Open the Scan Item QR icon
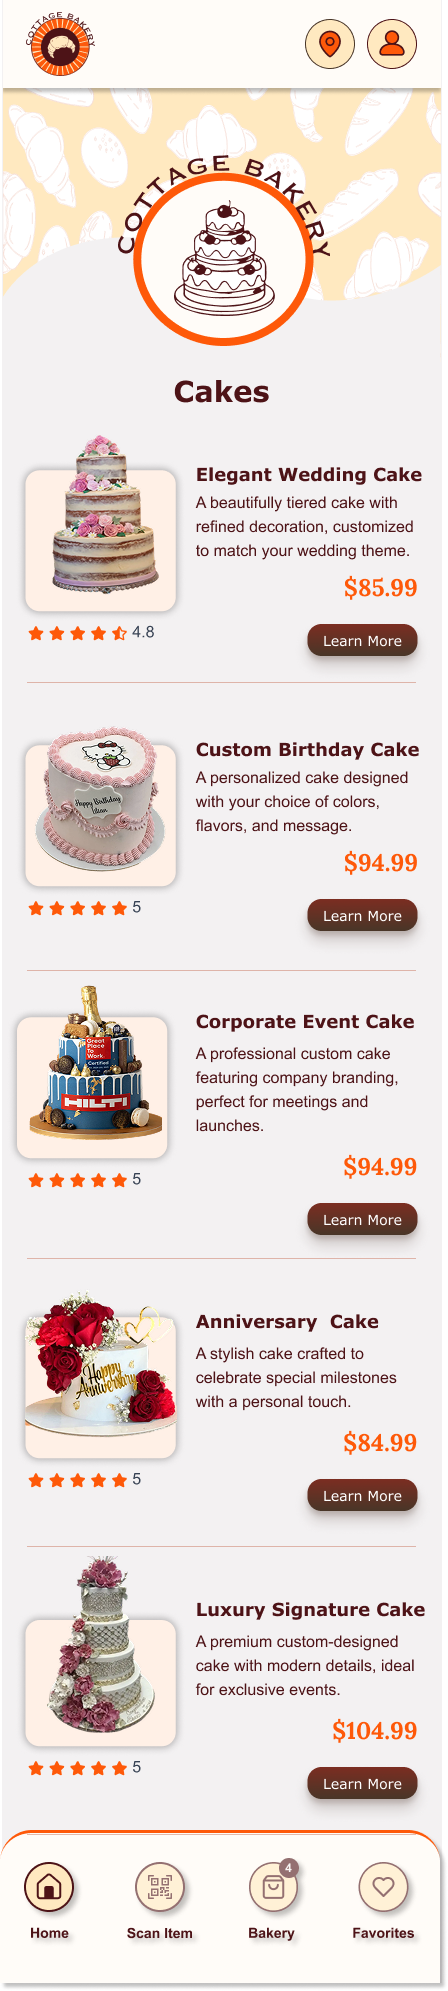Screen dimensions: 448x1991 click(x=159, y=1886)
